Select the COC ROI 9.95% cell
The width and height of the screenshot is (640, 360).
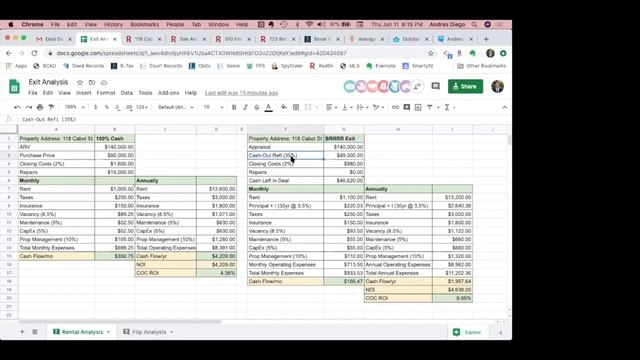(x=452, y=298)
